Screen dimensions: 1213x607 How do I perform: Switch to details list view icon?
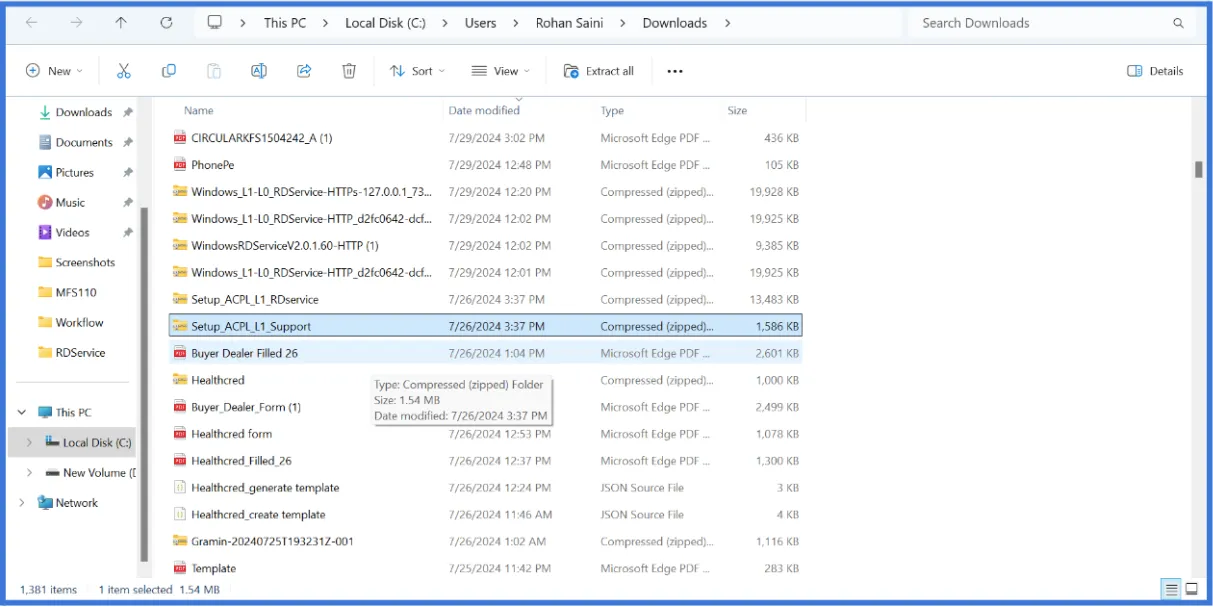click(x=1170, y=589)
